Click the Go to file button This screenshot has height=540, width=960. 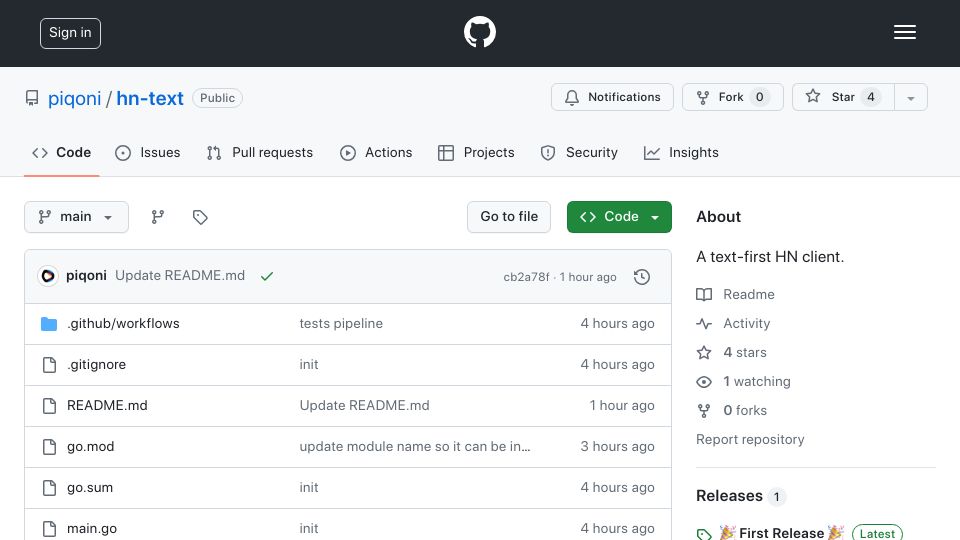[x=509, y=217]
